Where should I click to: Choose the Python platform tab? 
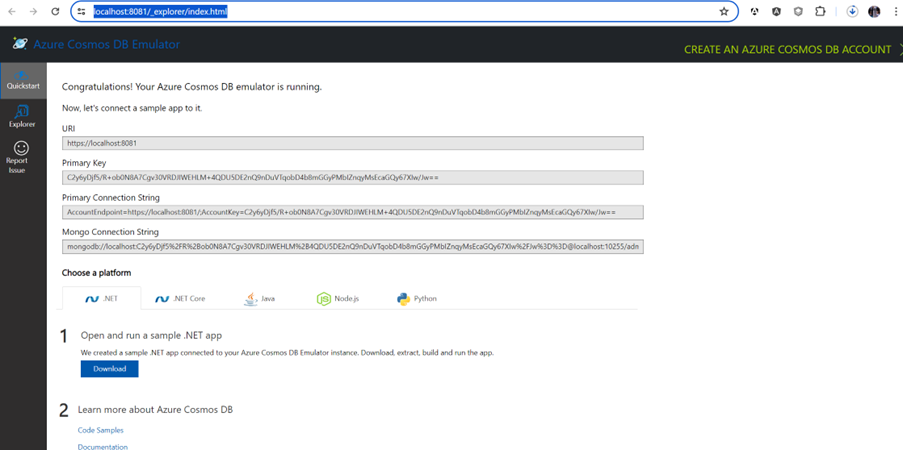pos(416,298)
